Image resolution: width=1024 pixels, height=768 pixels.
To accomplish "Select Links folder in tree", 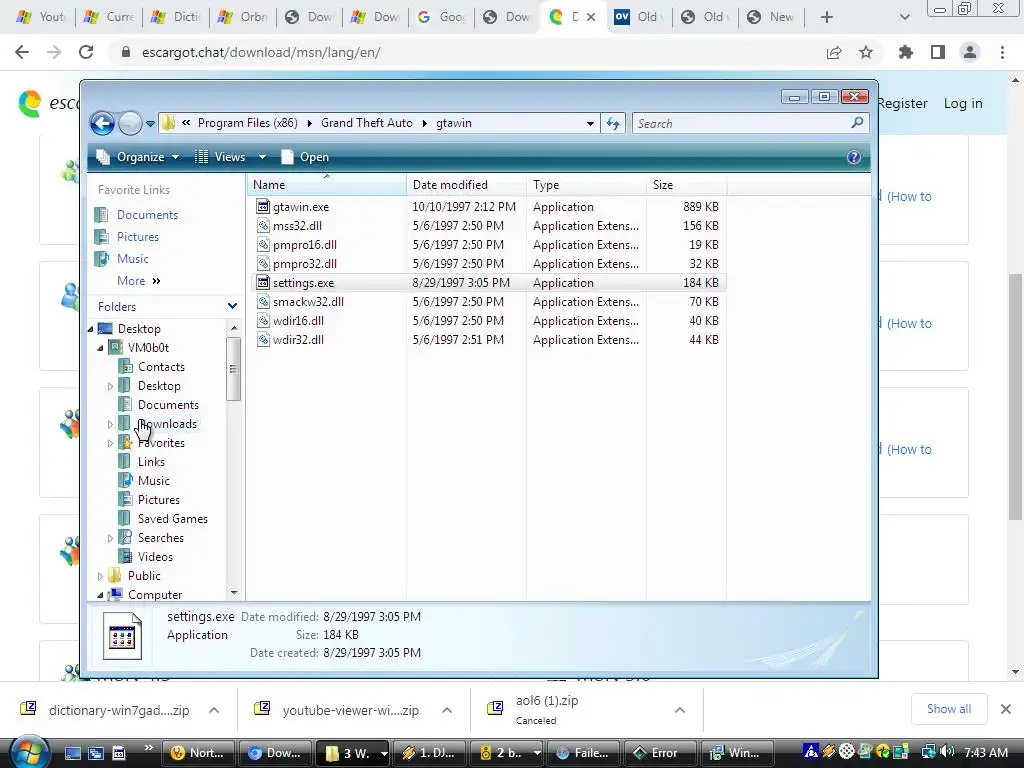I will pyautogui.click(x=152, y=462).
